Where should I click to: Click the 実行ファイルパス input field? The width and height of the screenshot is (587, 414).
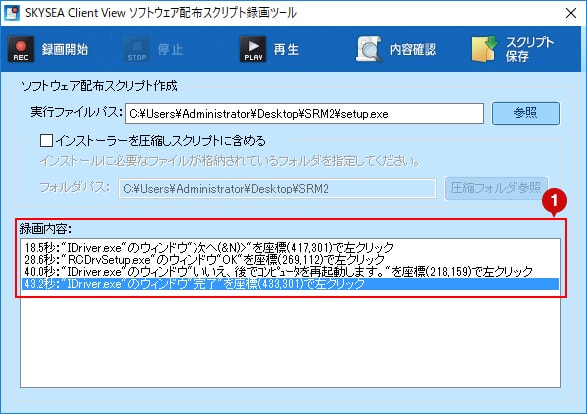click(x=304, y=113)
